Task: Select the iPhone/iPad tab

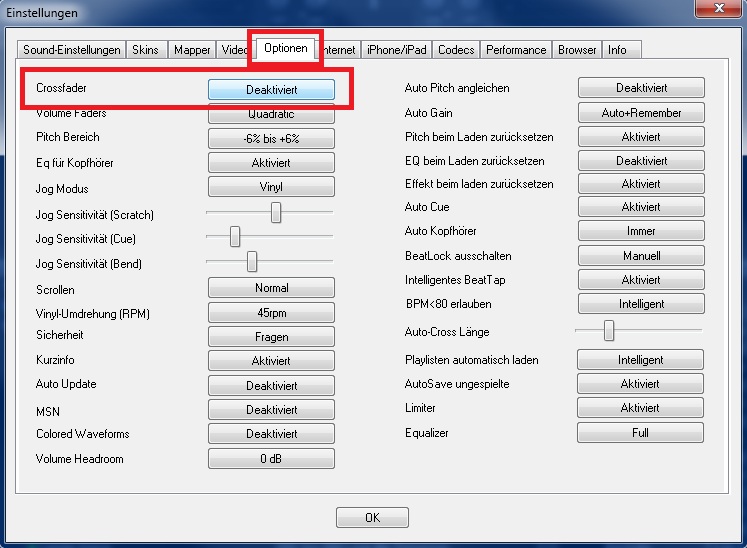Action: 397,50
